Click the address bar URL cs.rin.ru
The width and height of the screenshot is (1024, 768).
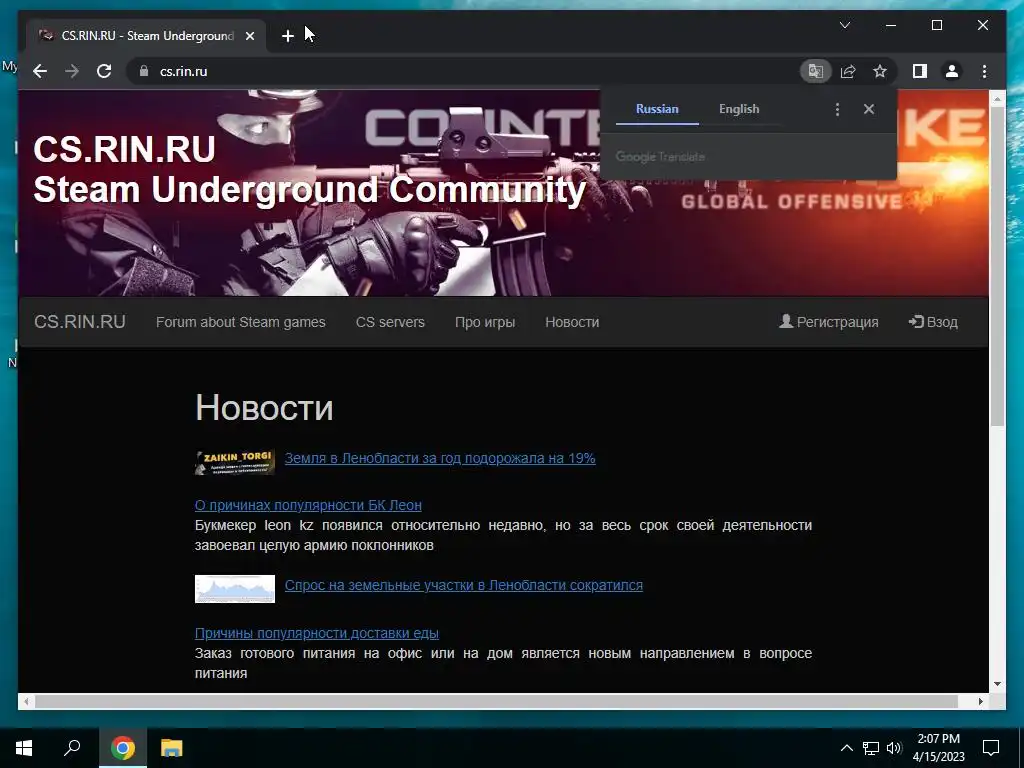click(184, 71)
